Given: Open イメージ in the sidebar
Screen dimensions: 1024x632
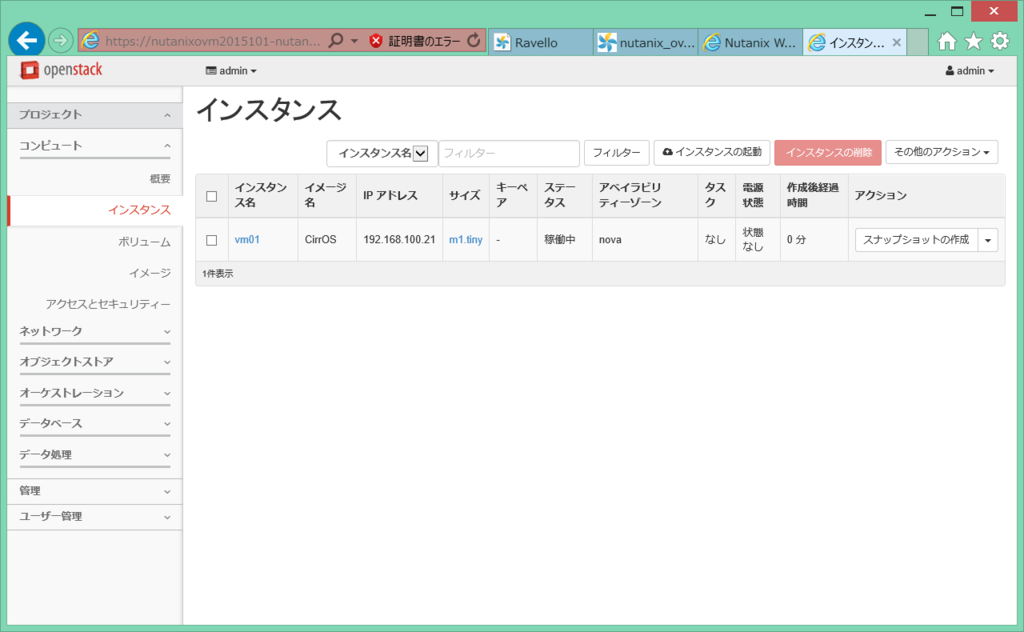Looking at the screenshot, I should coord(150,273).
